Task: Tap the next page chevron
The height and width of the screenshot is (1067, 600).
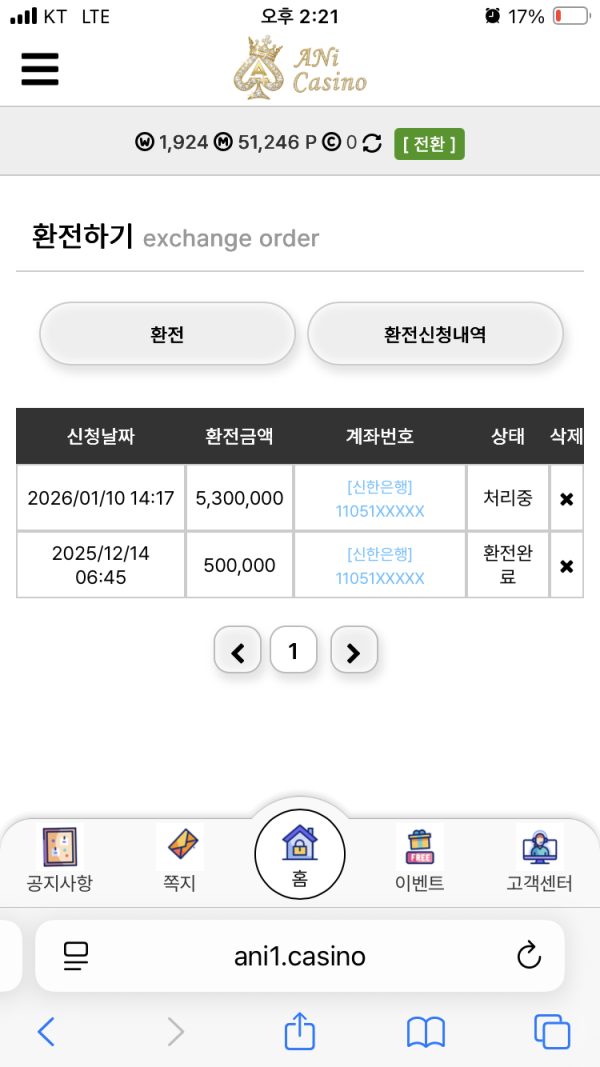Action: 354,650
